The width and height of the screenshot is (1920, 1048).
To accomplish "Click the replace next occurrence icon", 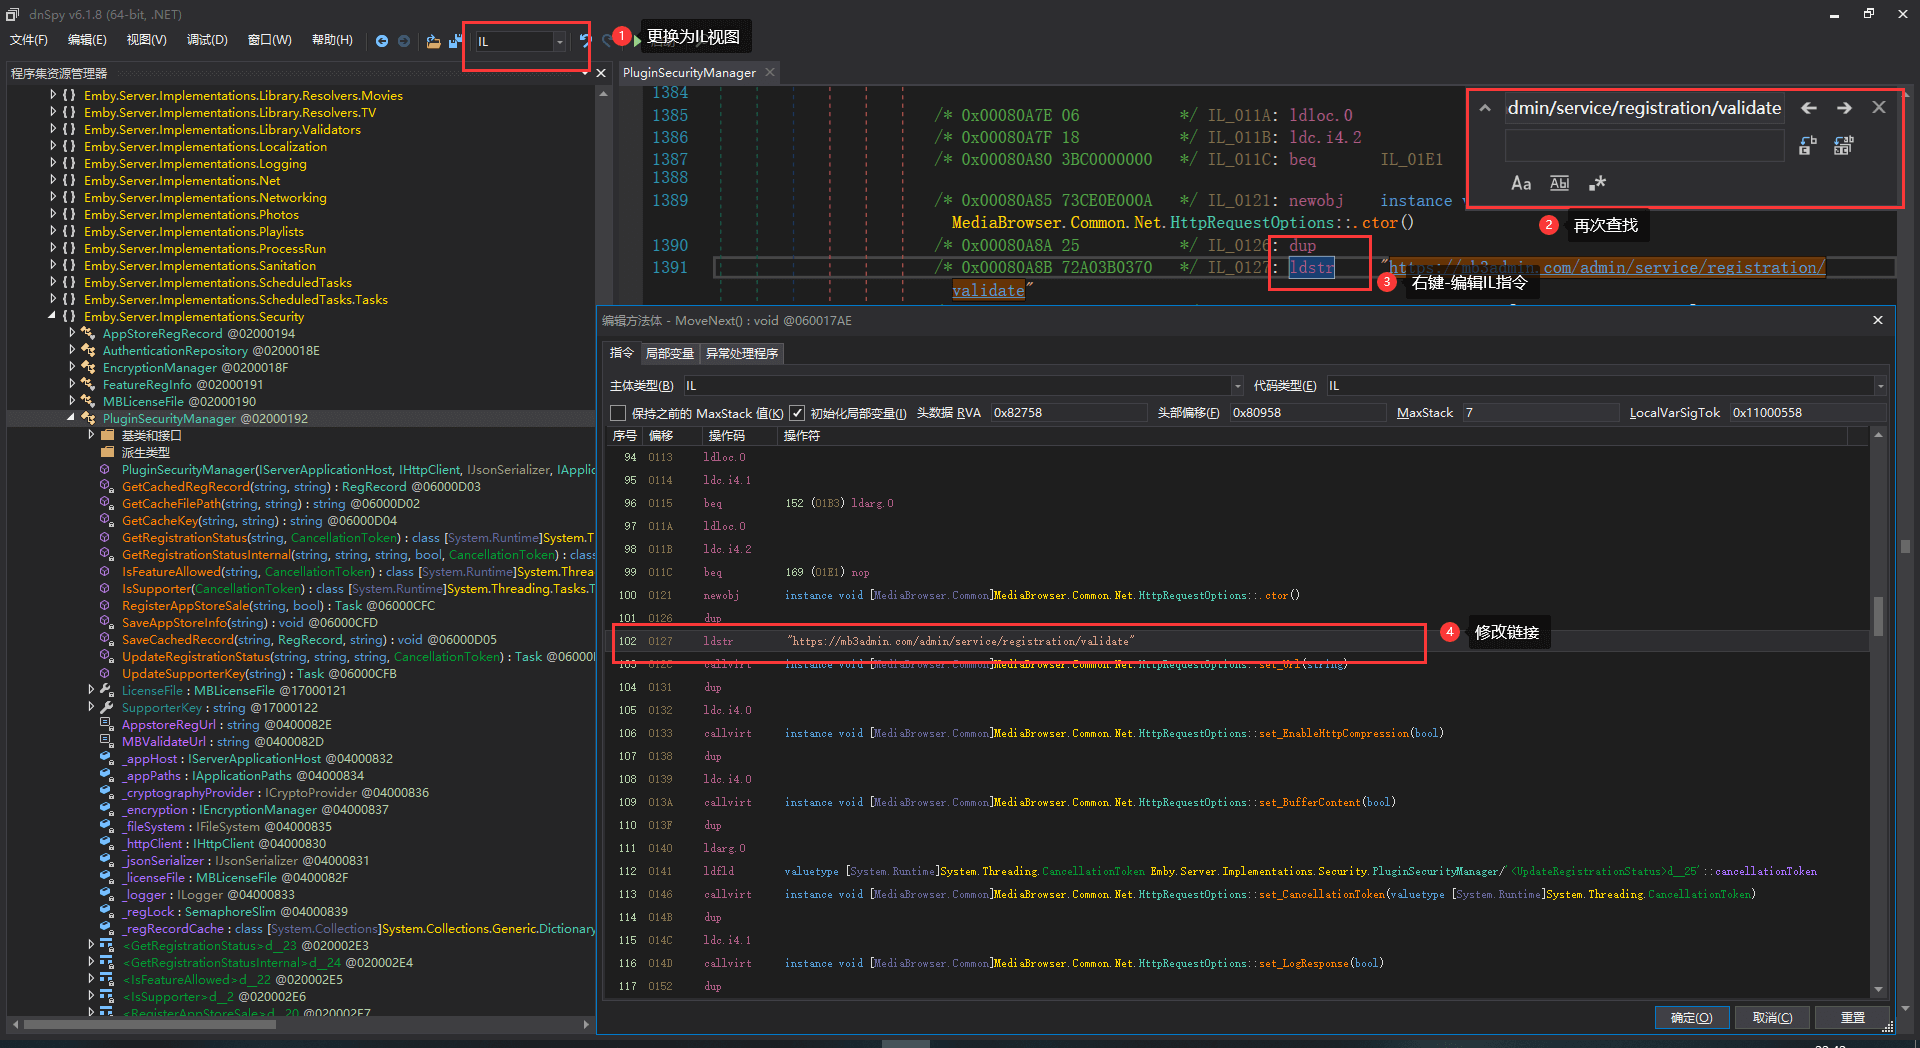I will point(1806,145).
